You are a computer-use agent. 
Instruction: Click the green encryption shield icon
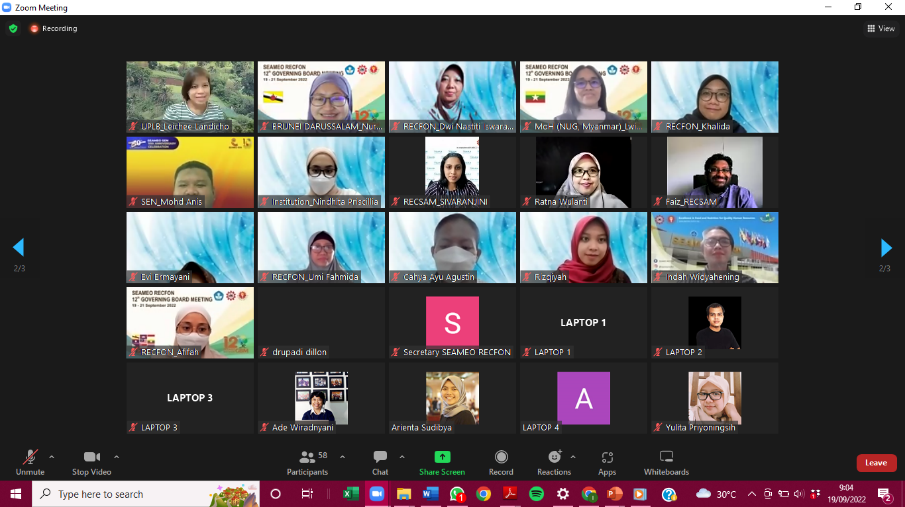(13, 29)
